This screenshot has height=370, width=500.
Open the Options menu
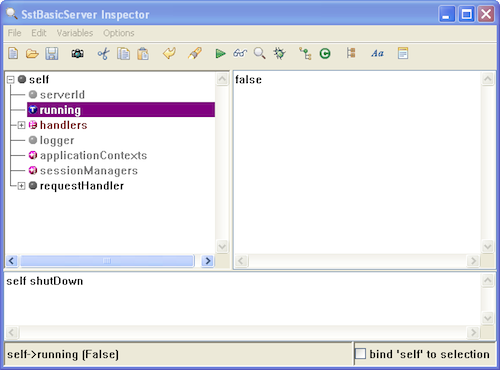coord(119,33)
